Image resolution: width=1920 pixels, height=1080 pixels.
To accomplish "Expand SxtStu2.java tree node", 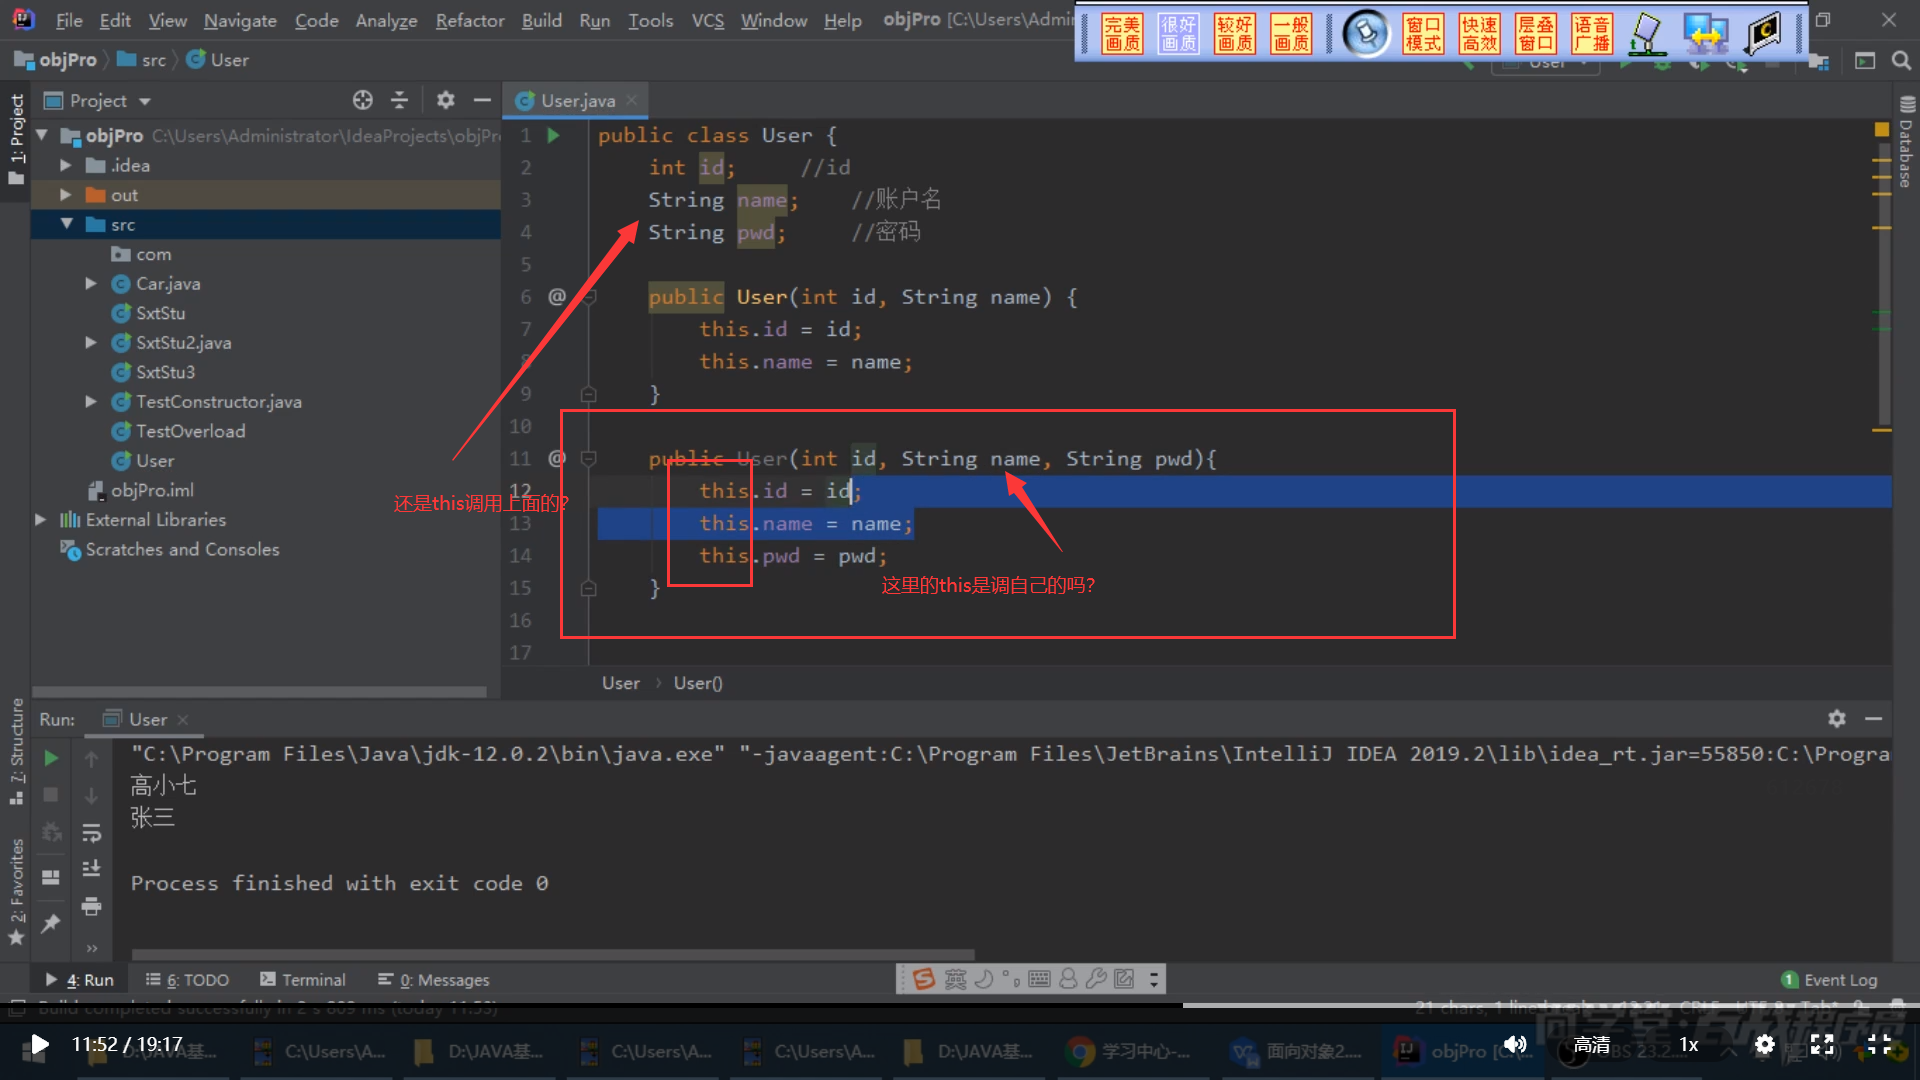I will (91, 342).
